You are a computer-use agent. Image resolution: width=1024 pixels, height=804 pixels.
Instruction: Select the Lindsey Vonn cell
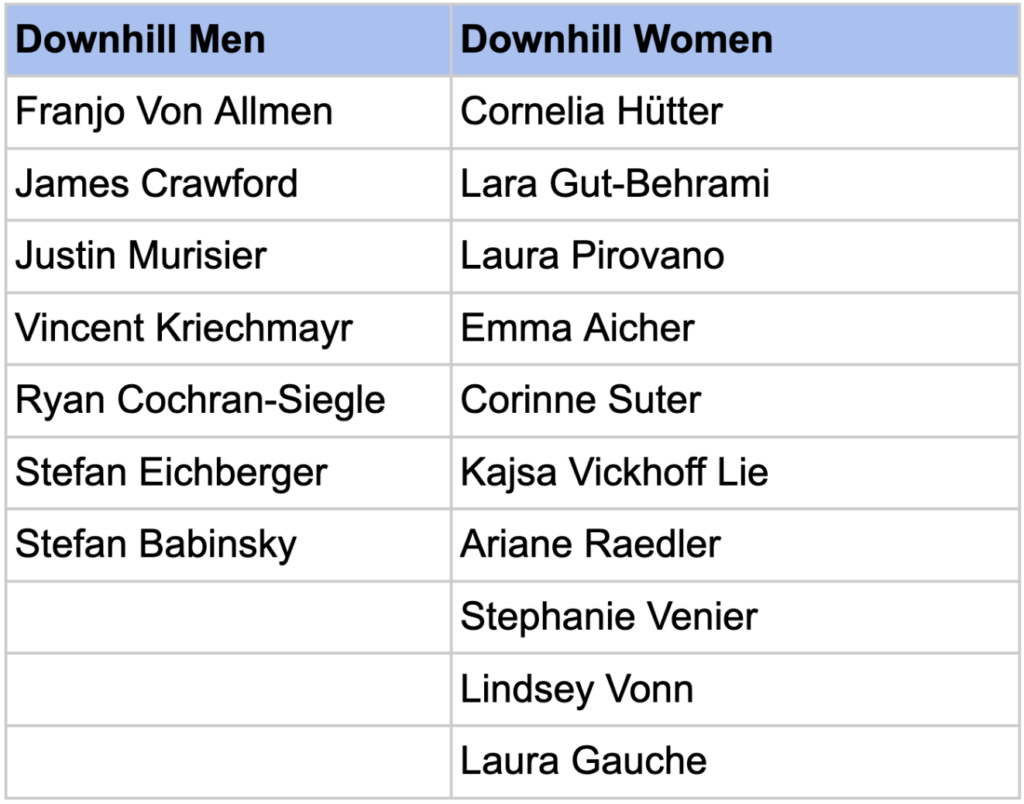576,689
